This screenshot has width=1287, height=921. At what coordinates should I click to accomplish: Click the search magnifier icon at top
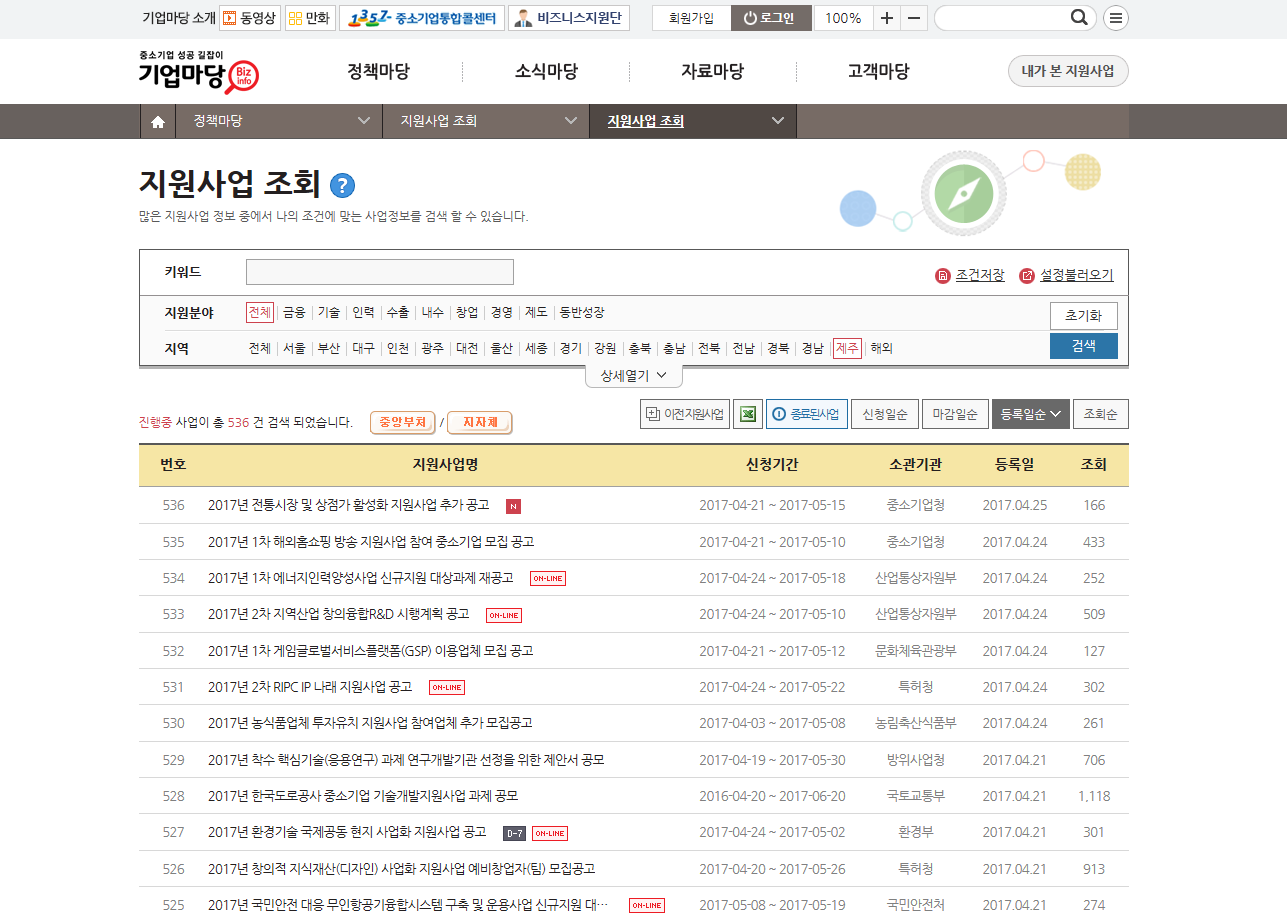click(x=1079, y=18)
